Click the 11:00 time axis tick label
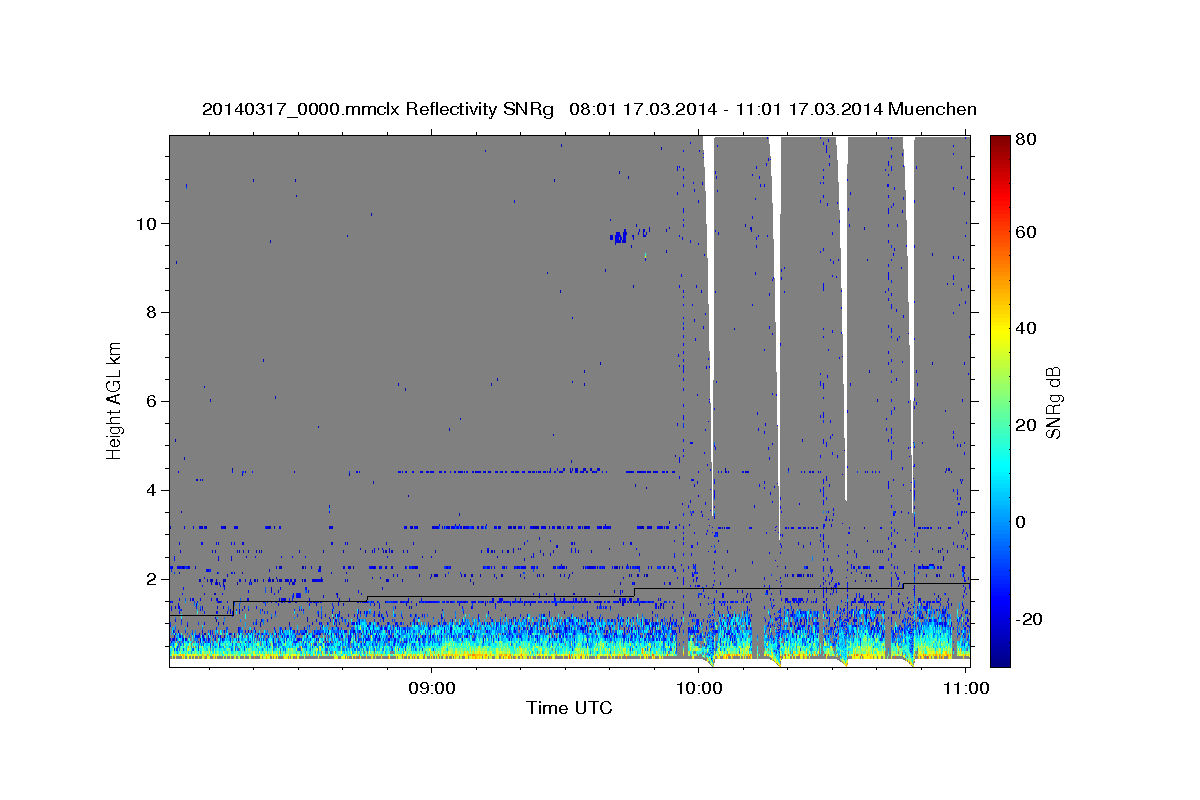The width and height of the screenshot is (1200, 800). tap(966, 688)
